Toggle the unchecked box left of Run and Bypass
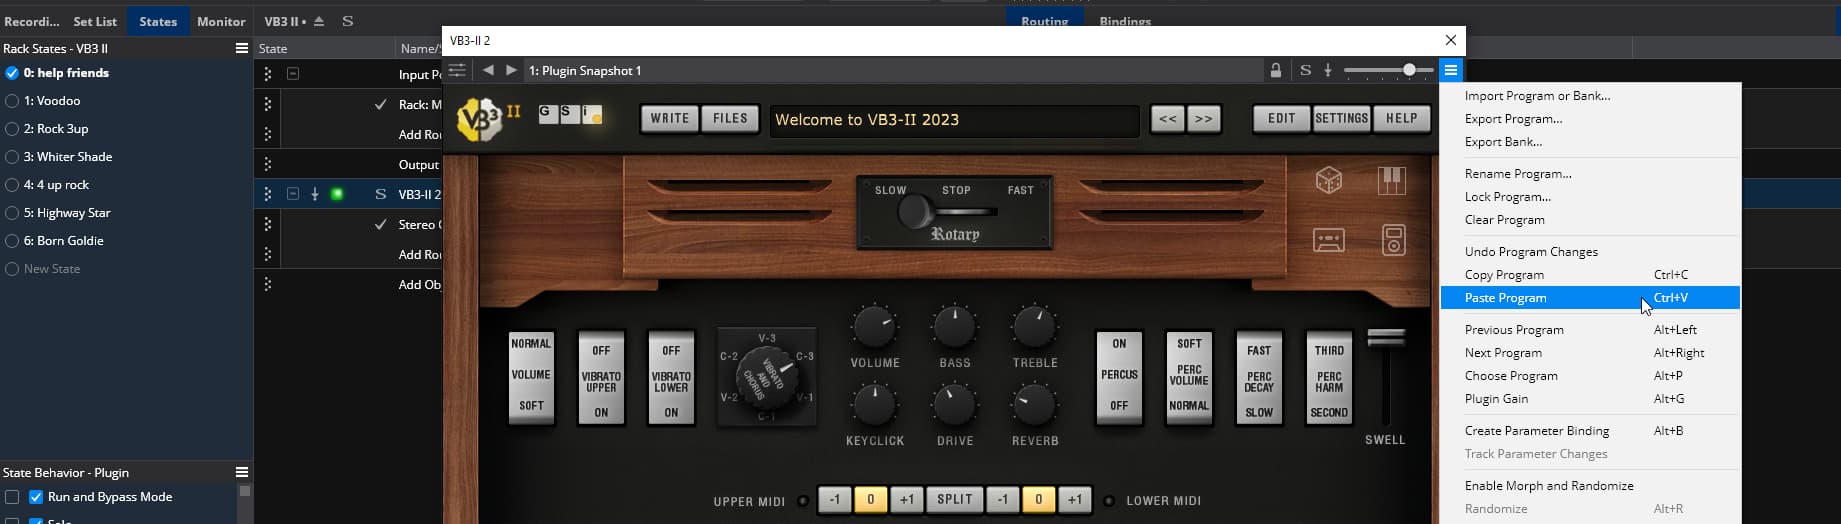 tap(12, 497)
